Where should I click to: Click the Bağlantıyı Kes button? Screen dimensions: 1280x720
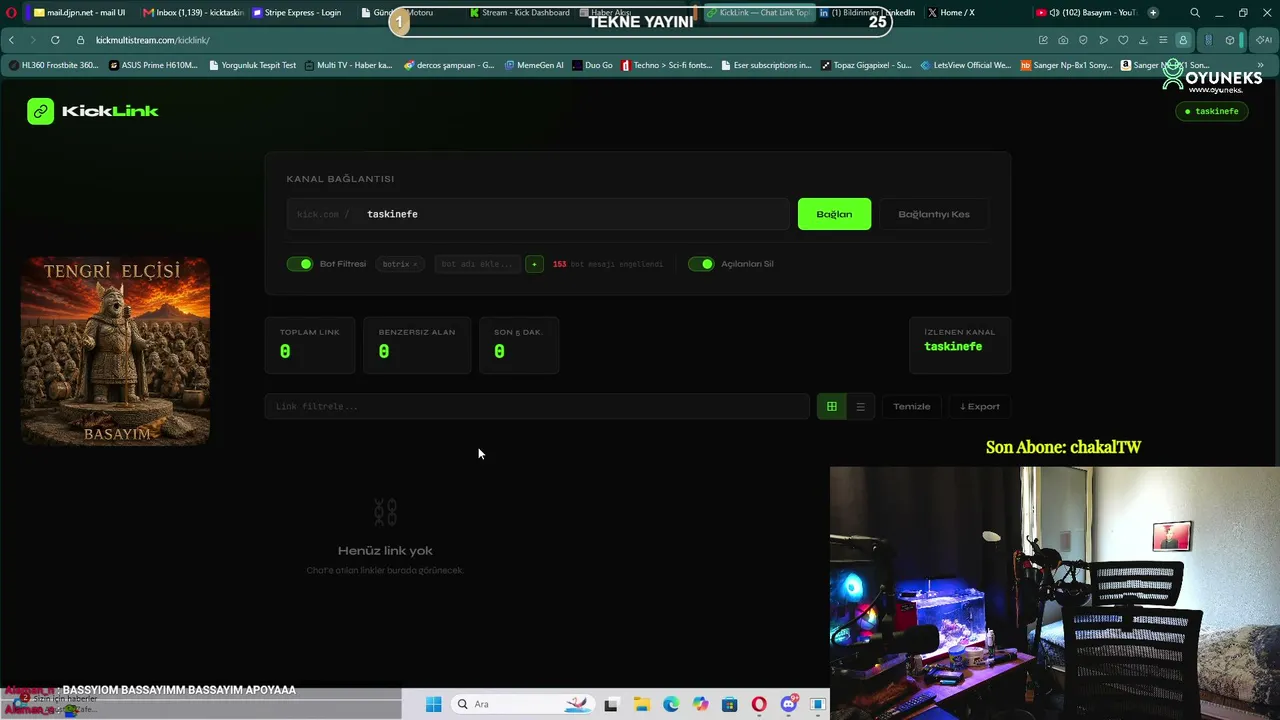point(934,214)
